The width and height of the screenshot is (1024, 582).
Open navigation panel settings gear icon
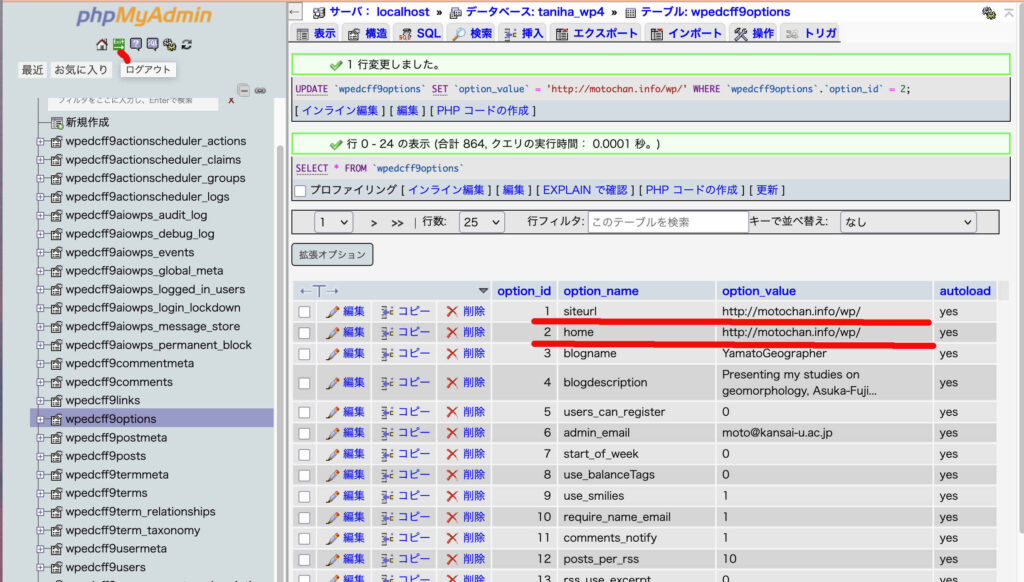[170, 44]
